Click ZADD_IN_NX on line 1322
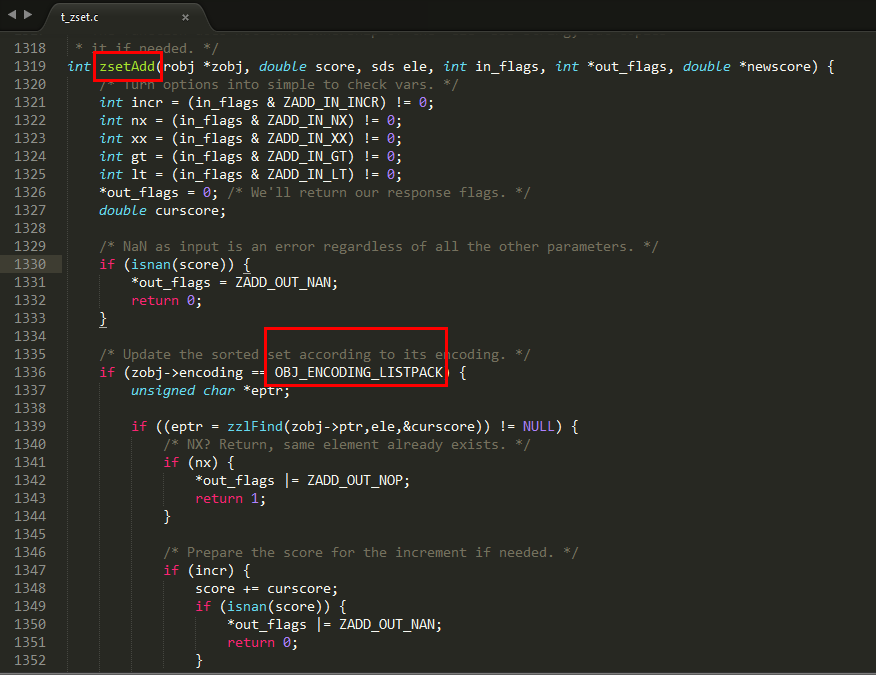876x675 pixels. point(307,121)
